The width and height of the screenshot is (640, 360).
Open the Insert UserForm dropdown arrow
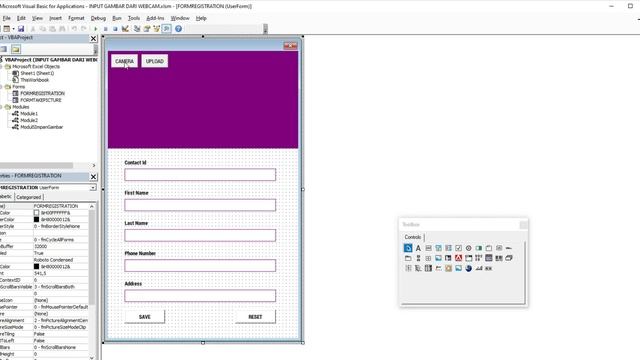(13, 29)
